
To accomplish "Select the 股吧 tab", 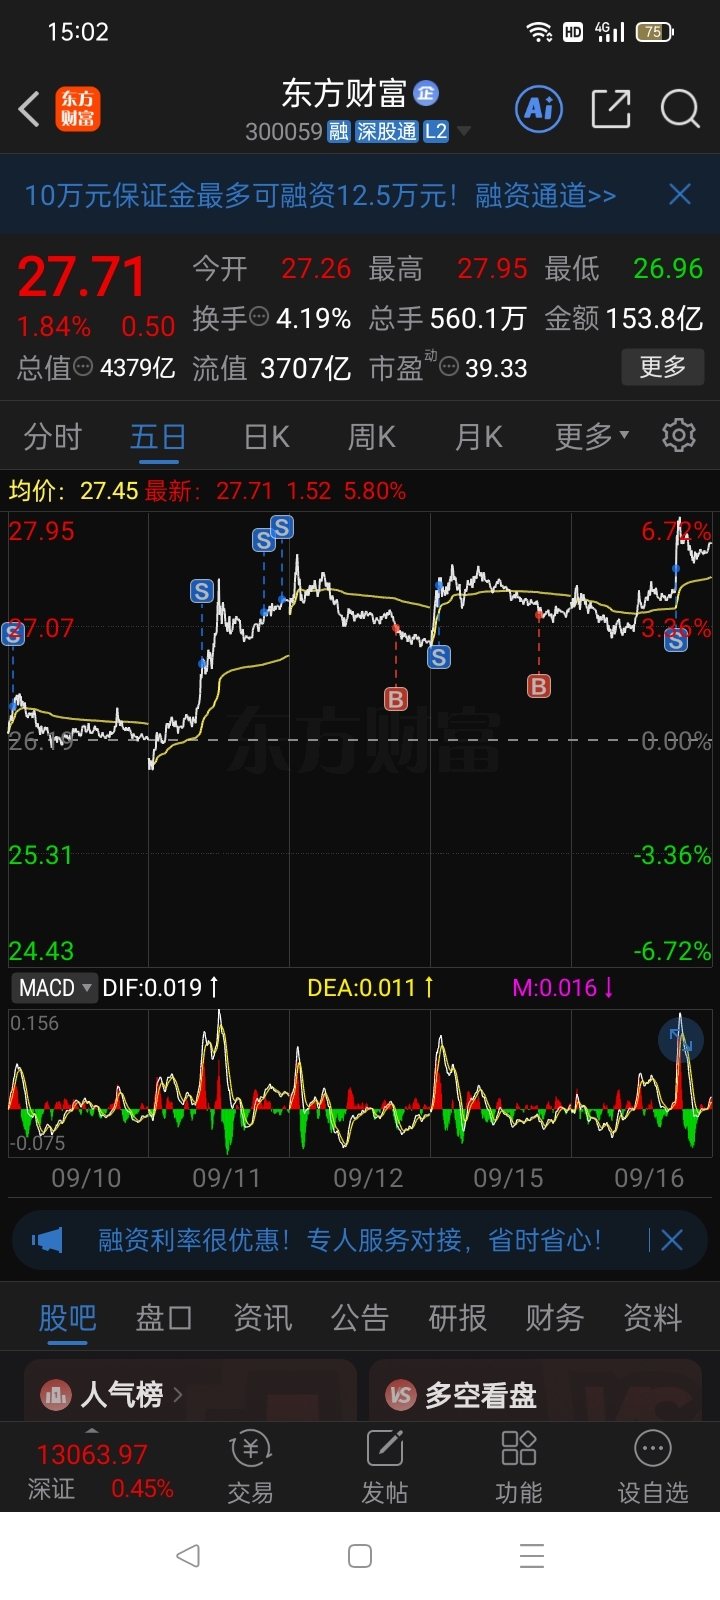I will (x=67, y=1318).
